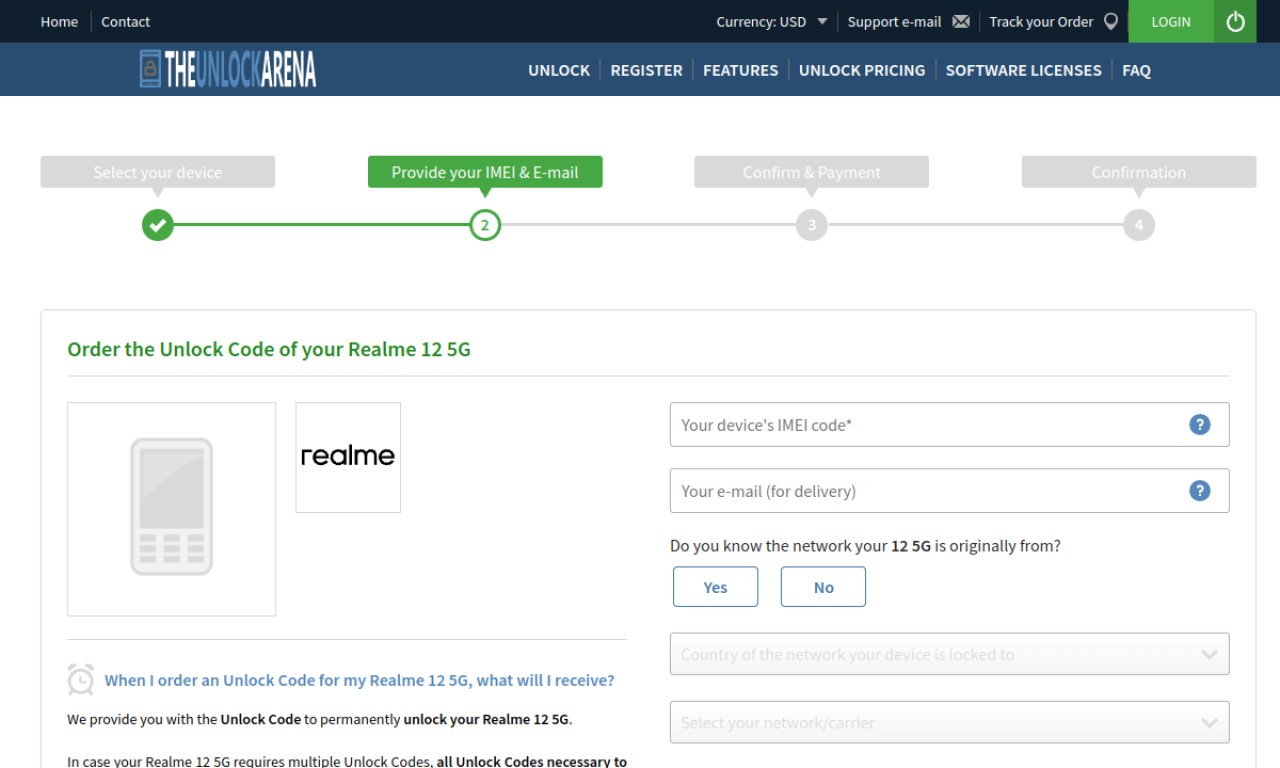Click the alarm clock icon beside the FAQ question

(81, 680)
